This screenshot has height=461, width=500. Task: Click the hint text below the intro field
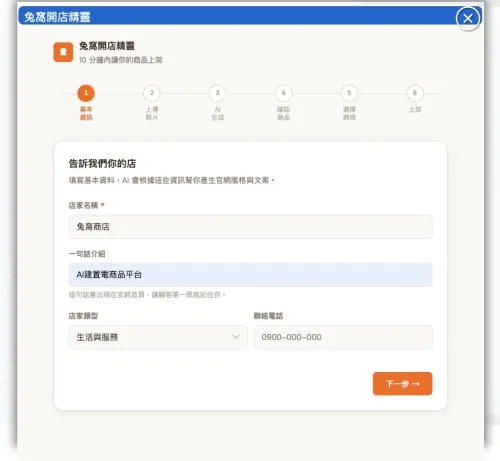[147, 295]
